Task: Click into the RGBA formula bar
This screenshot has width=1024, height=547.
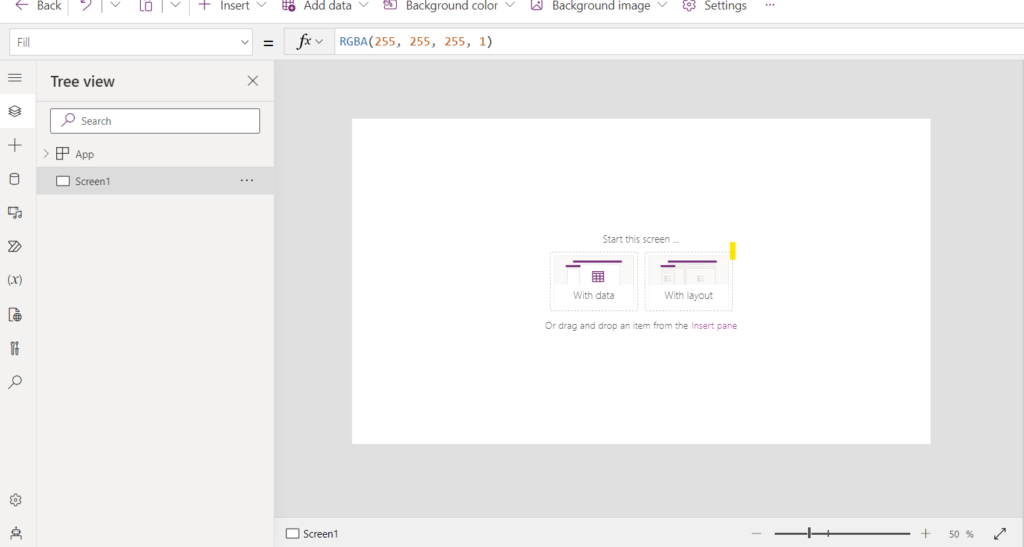Action: point(679,42)
